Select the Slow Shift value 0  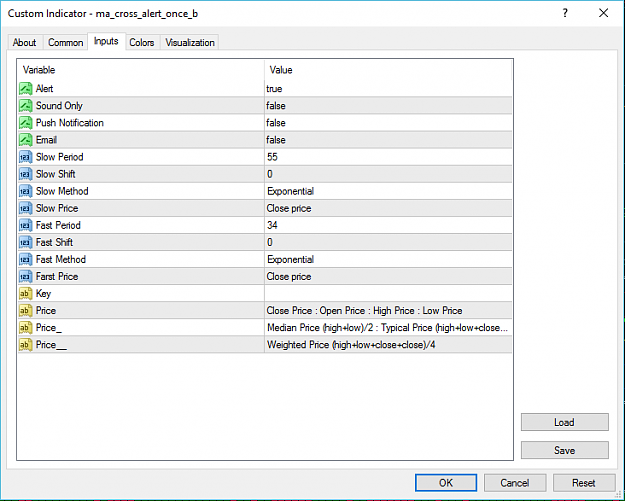(x=388, y=174)
